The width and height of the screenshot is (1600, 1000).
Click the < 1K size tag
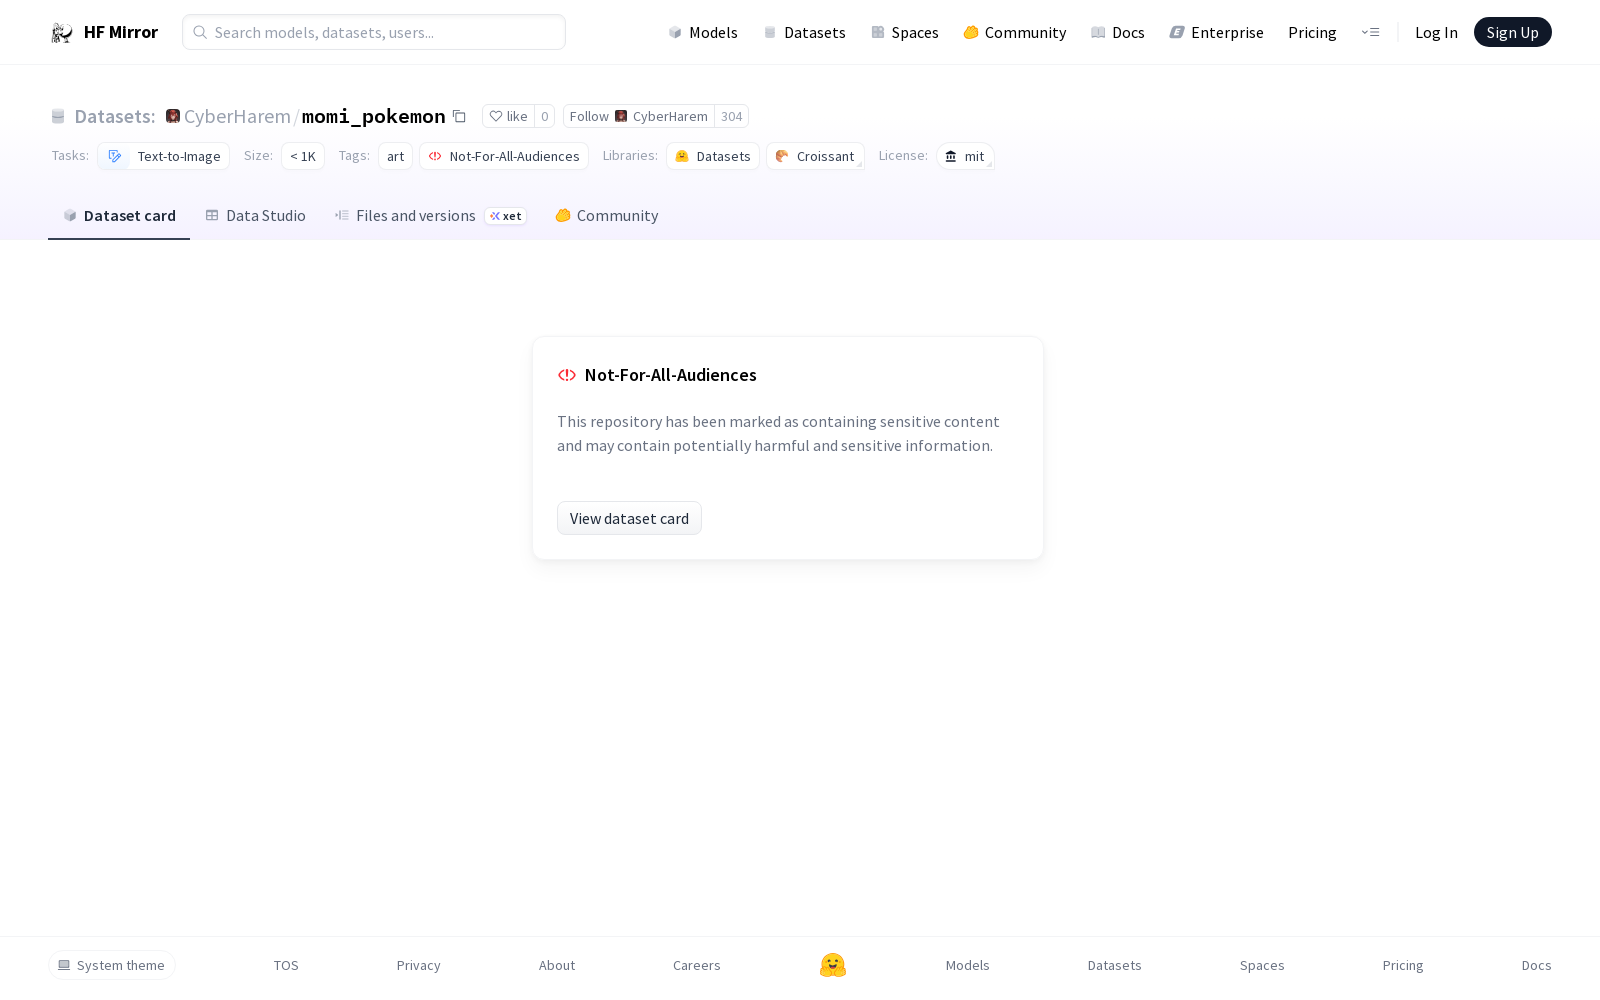click(x=303, y=156)
